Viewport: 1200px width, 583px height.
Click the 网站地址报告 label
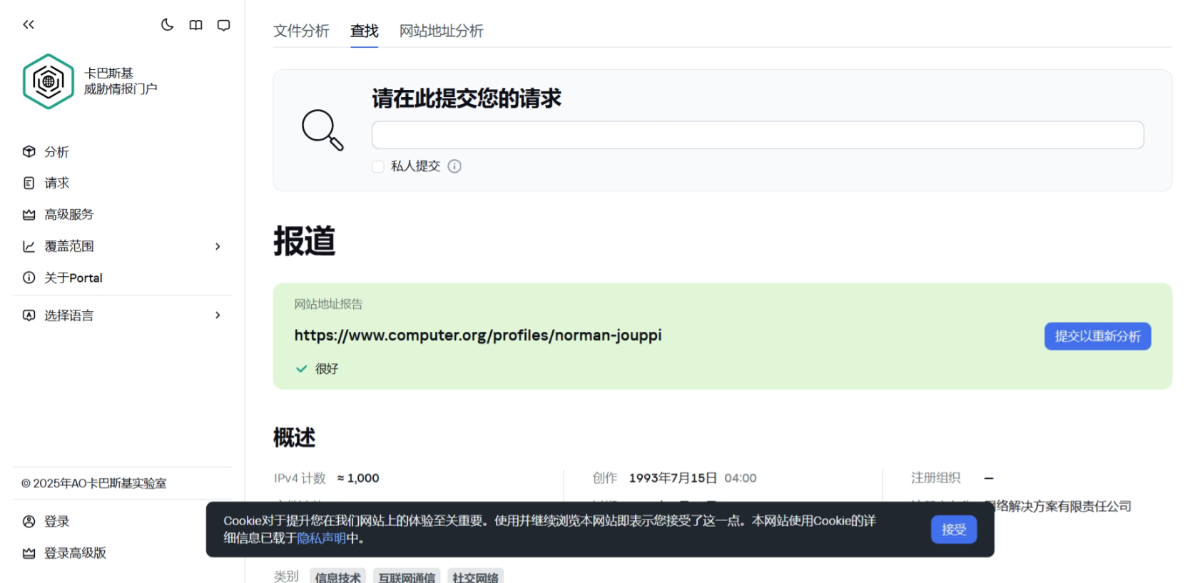329,304
